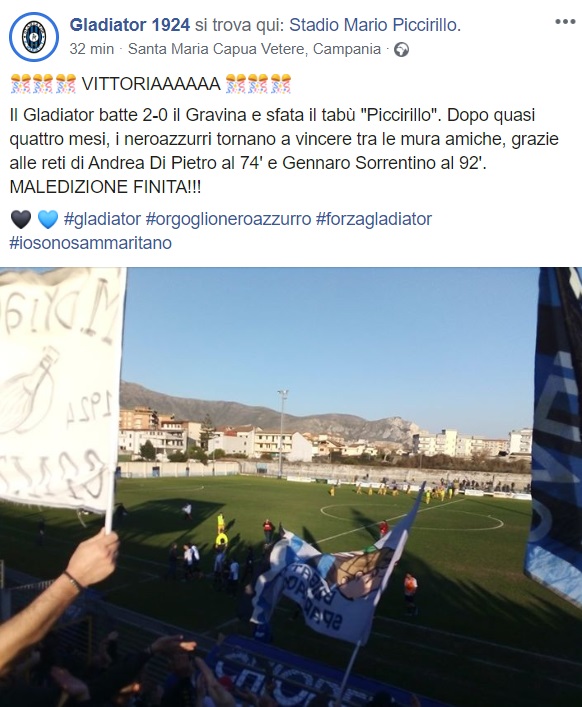This screenshot has width=582, height=707.
Task: Open the stadium photo attached to post
Action: (291, 487)
